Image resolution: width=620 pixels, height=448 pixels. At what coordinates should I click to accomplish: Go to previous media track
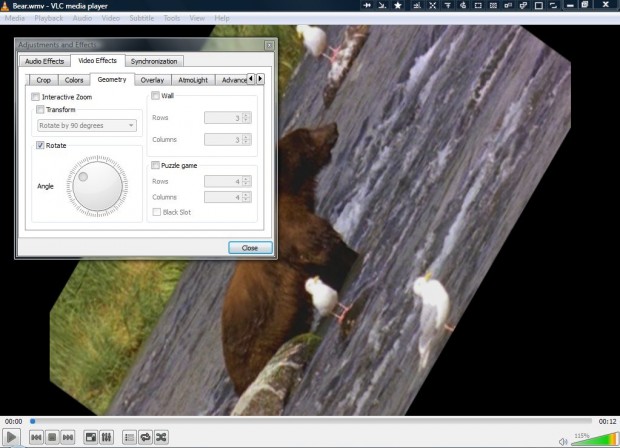pyautogui.click(x=36, y=437)
